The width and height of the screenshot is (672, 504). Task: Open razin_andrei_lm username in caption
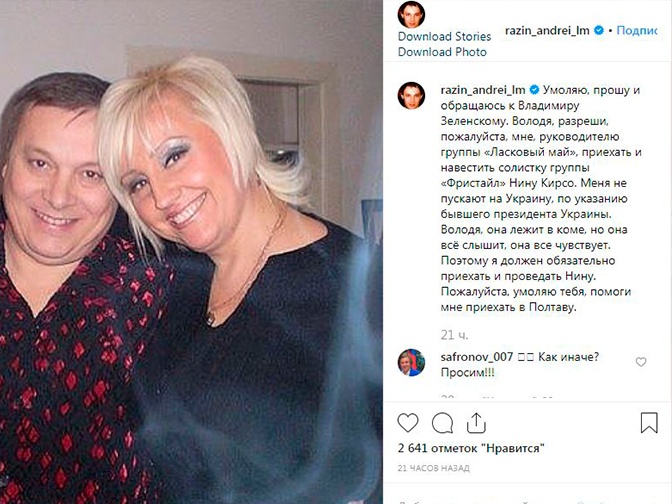pos(483,90)
